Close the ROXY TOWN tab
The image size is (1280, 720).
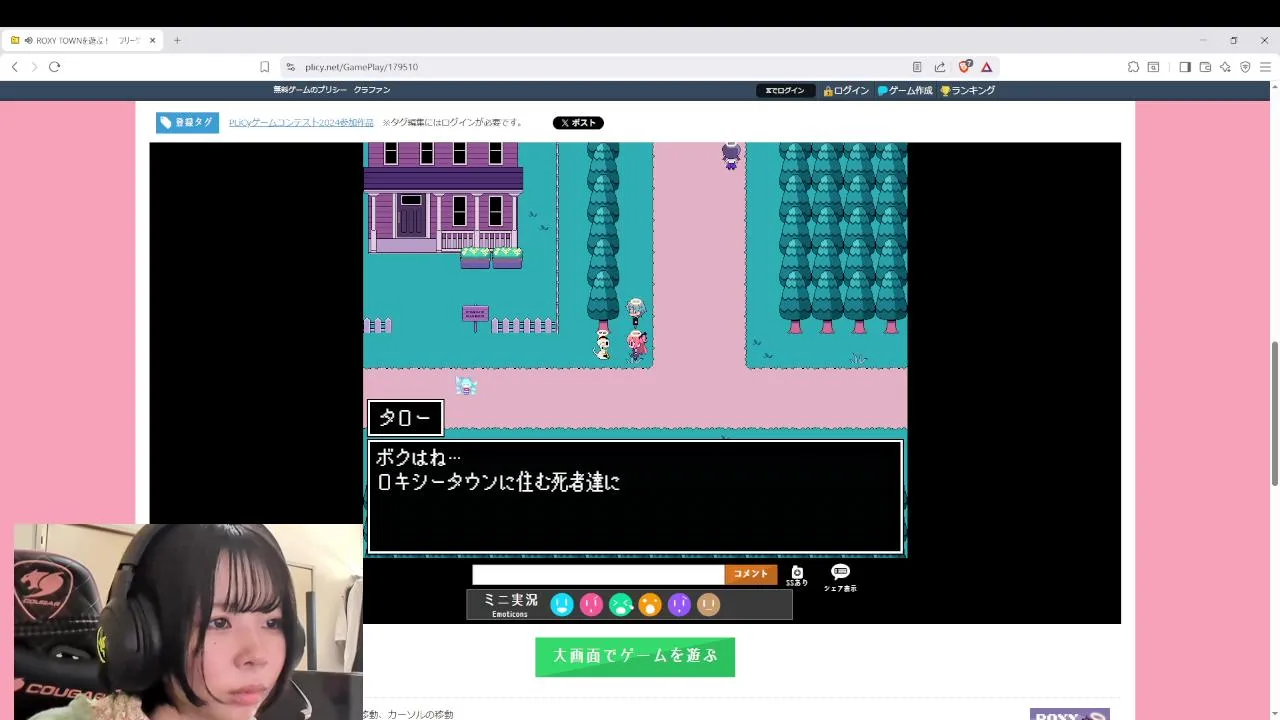(x=152, y=40)
